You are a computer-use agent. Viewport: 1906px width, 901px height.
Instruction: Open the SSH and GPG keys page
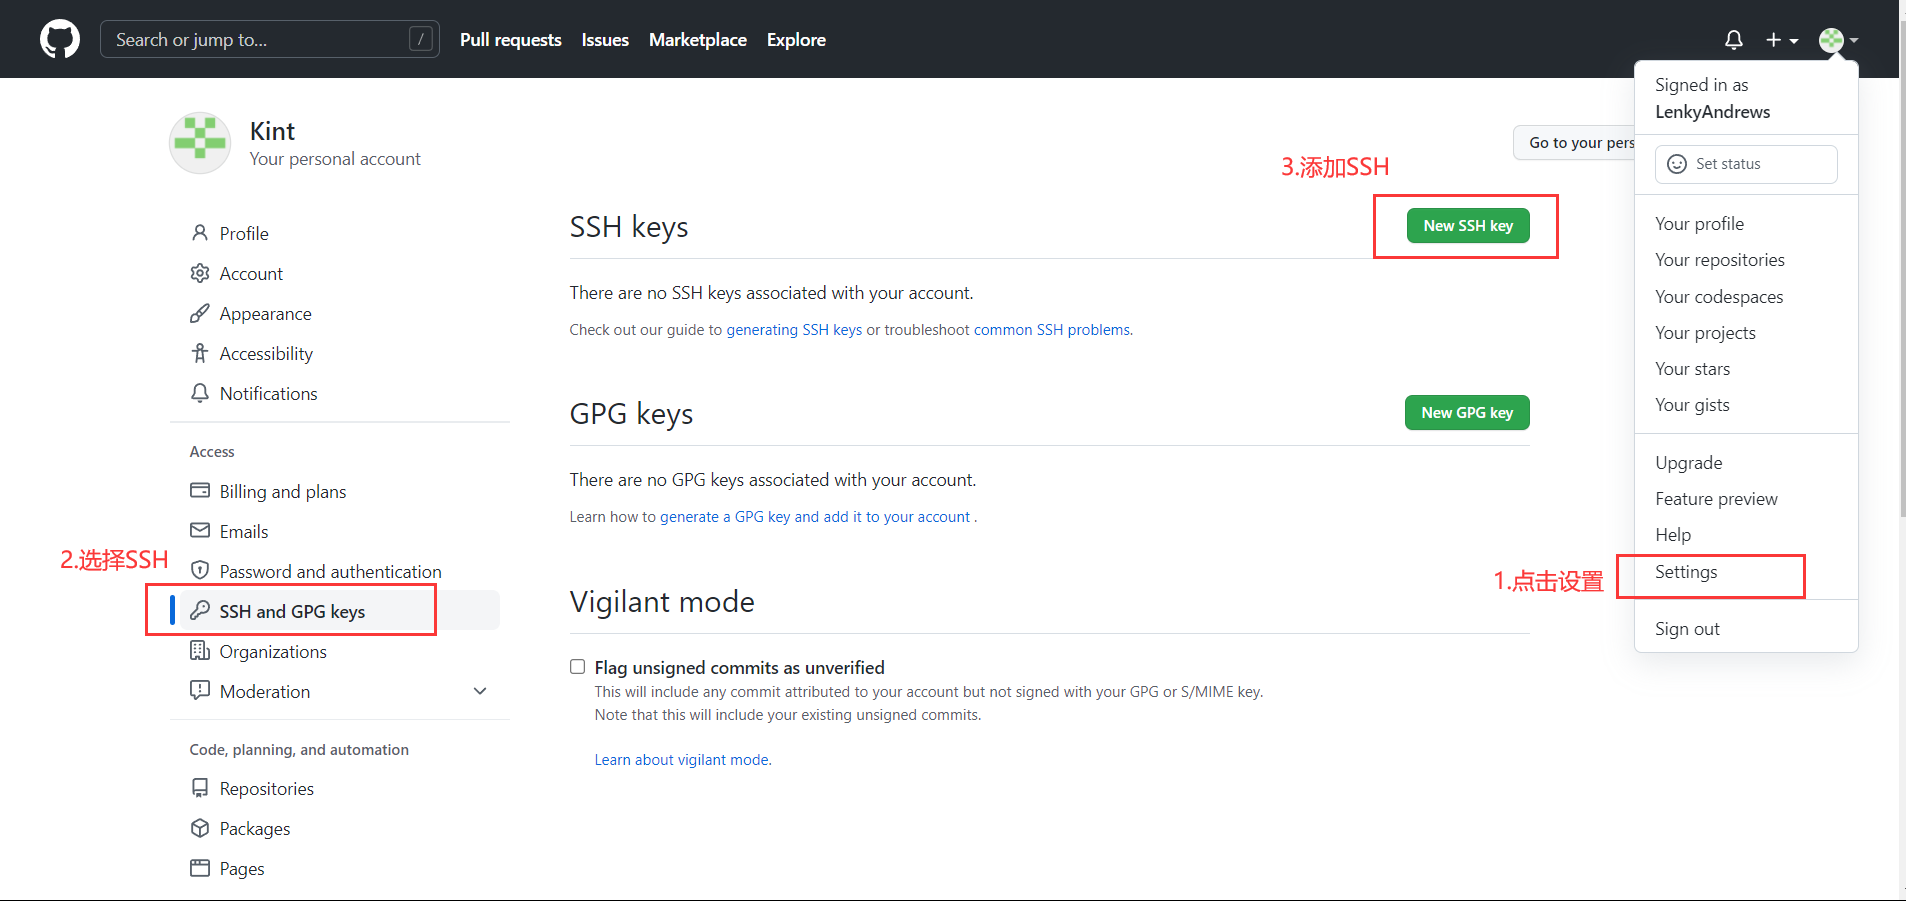click(340, 611)
